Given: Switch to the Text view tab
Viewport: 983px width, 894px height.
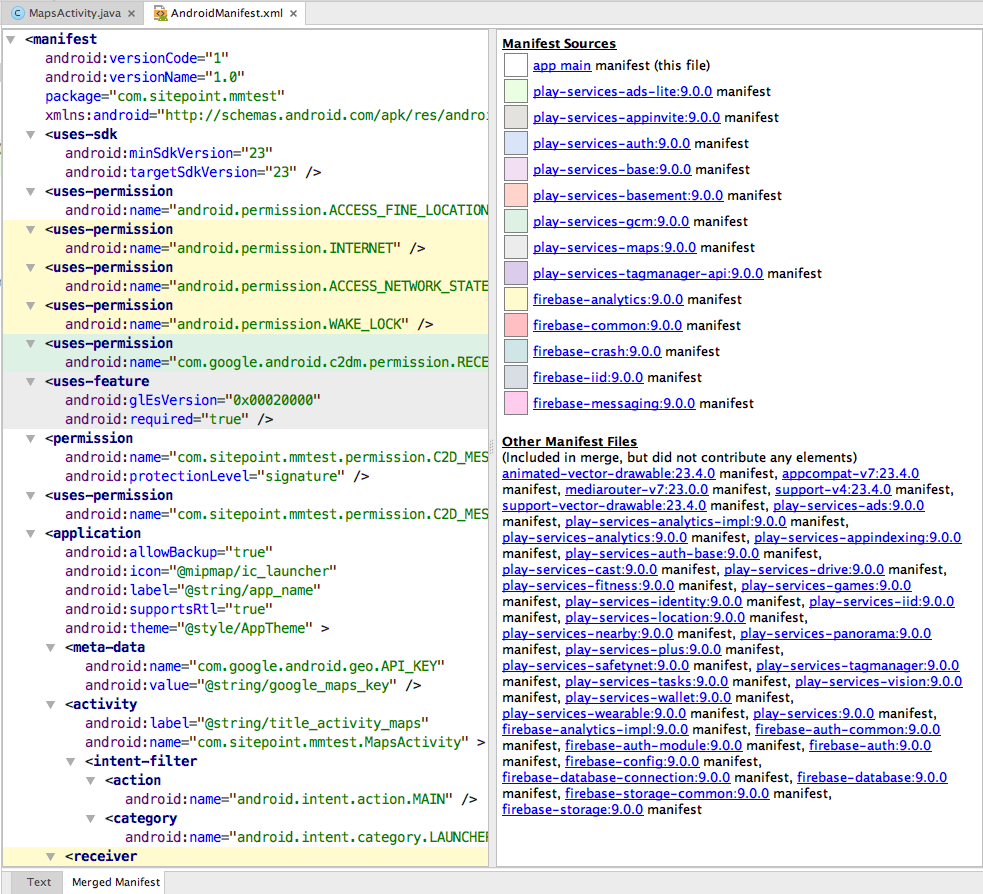Looking at the screenshot, I should pos(39,882).
